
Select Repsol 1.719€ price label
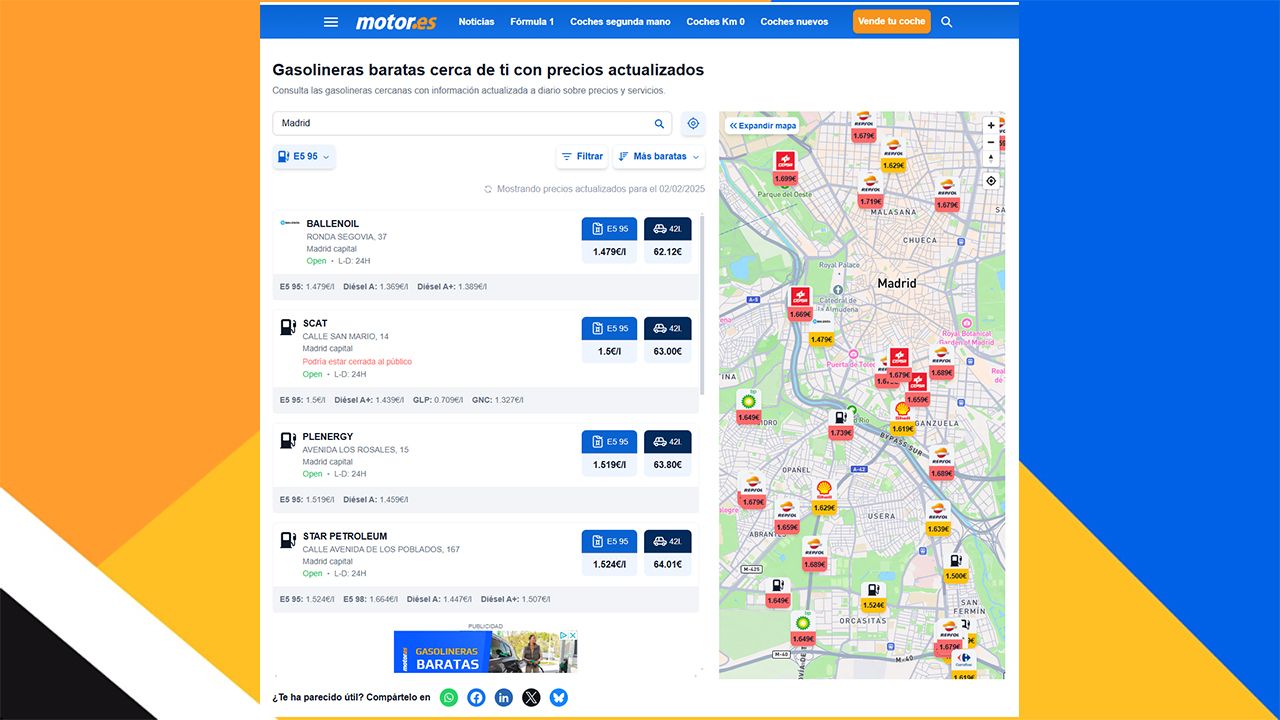click(x=870, y=202)
